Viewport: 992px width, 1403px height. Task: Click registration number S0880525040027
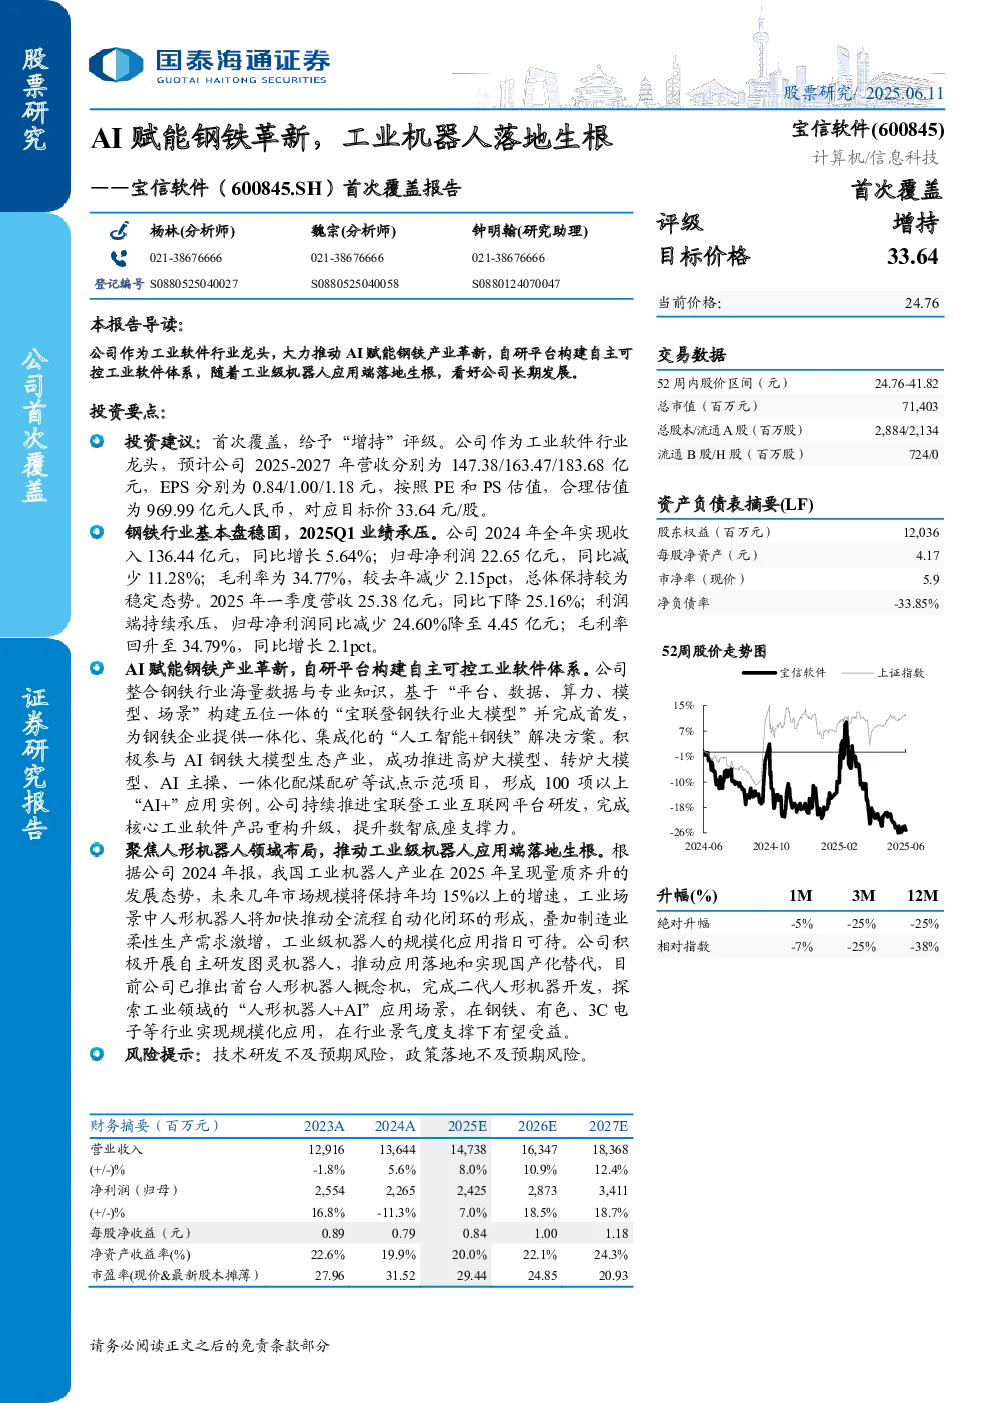194,284
